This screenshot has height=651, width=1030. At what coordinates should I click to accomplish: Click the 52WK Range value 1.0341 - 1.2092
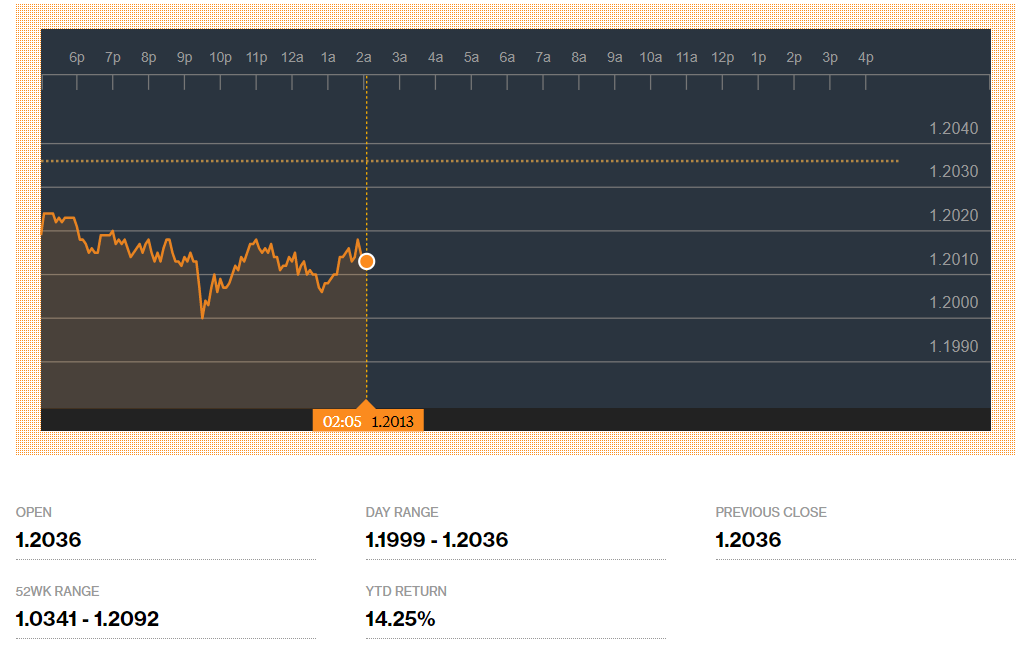tap(87, 619)
